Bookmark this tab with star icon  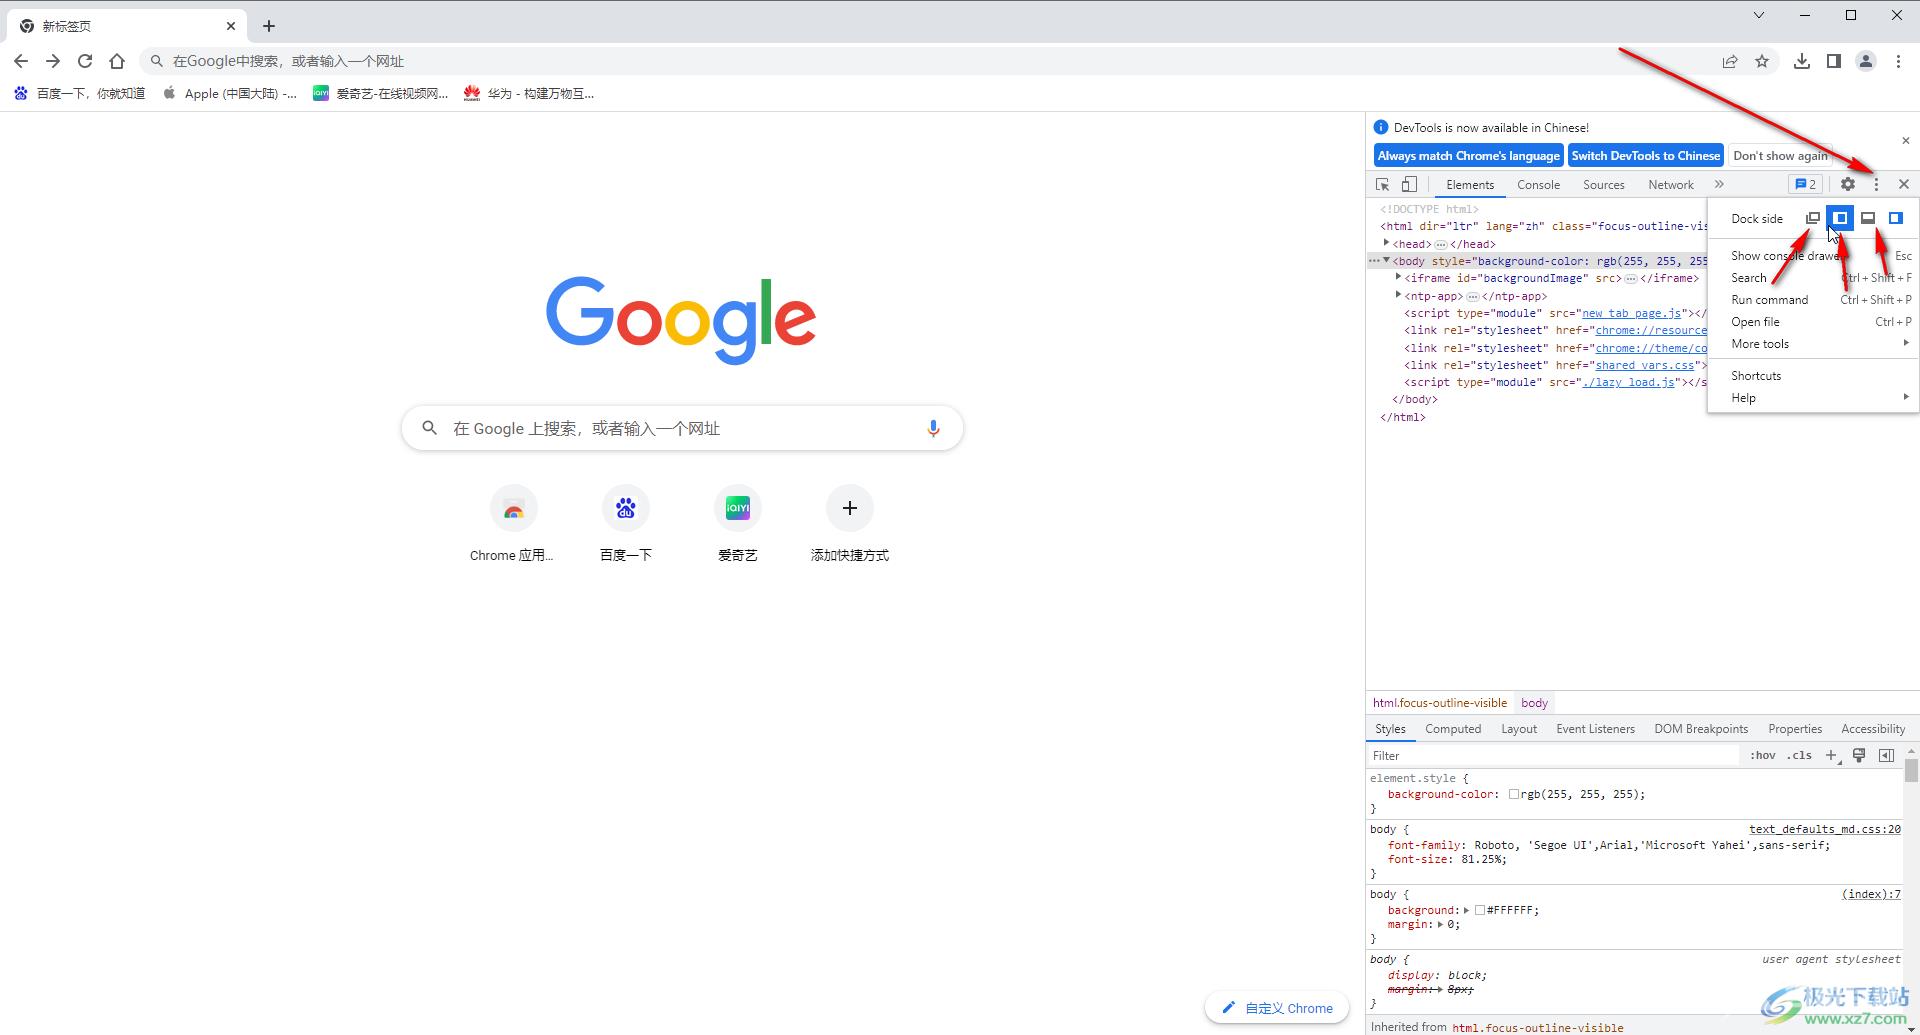coord(1762,61)
